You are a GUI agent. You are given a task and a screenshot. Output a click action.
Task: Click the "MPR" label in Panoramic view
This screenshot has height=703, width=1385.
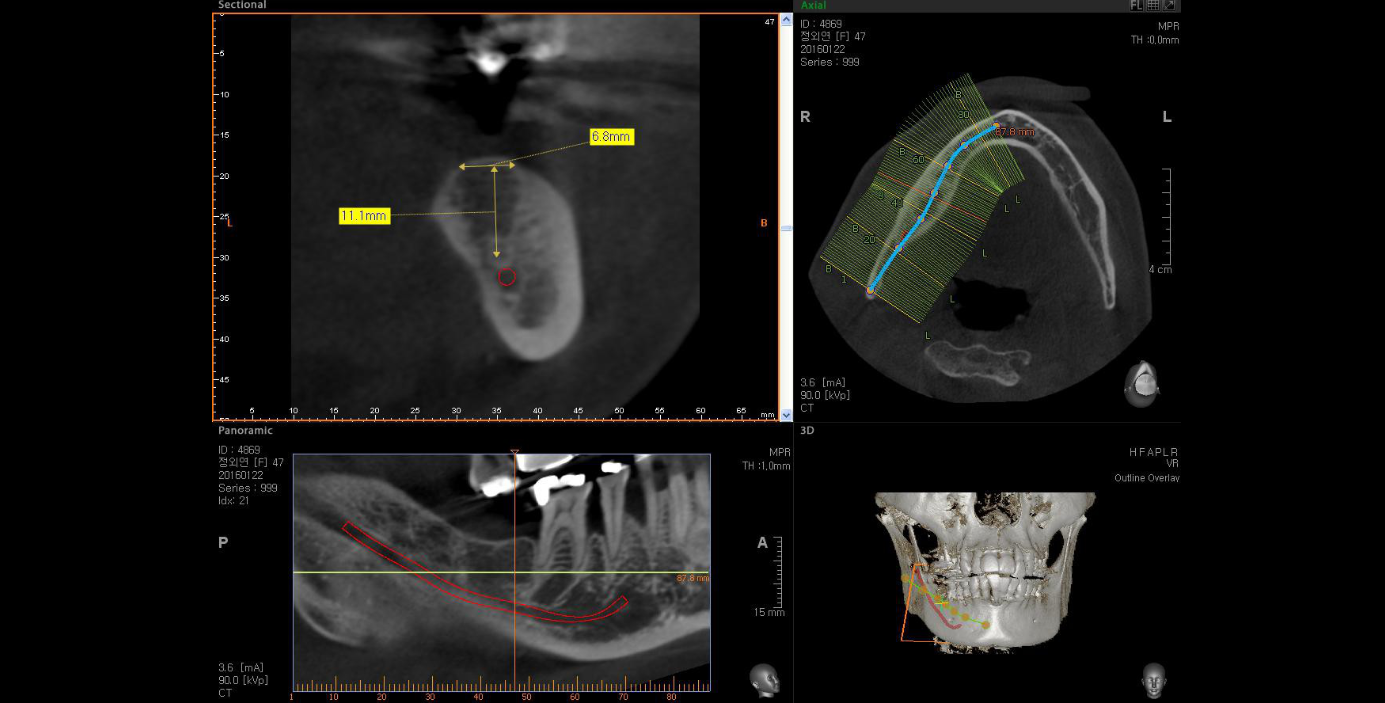[780, 452]
